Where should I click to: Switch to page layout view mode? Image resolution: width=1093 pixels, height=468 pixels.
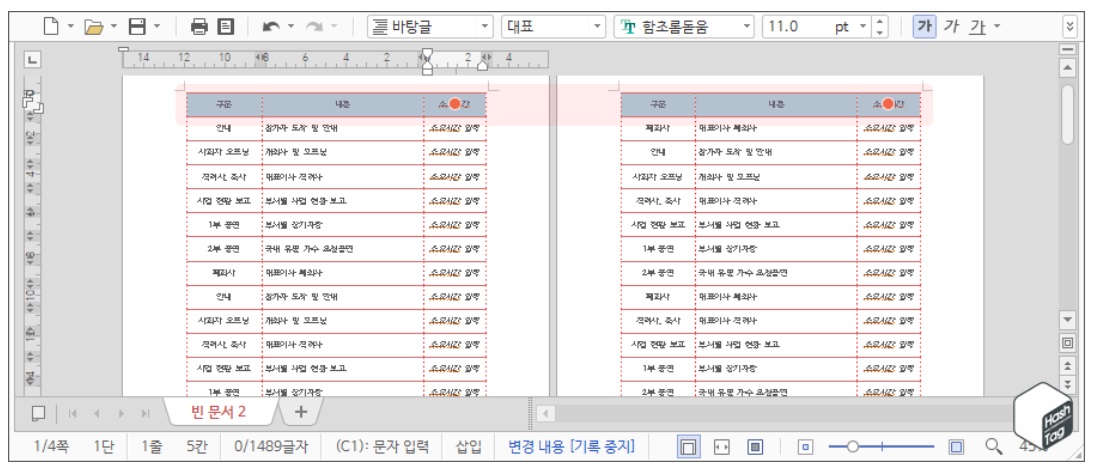click(689, 446)
